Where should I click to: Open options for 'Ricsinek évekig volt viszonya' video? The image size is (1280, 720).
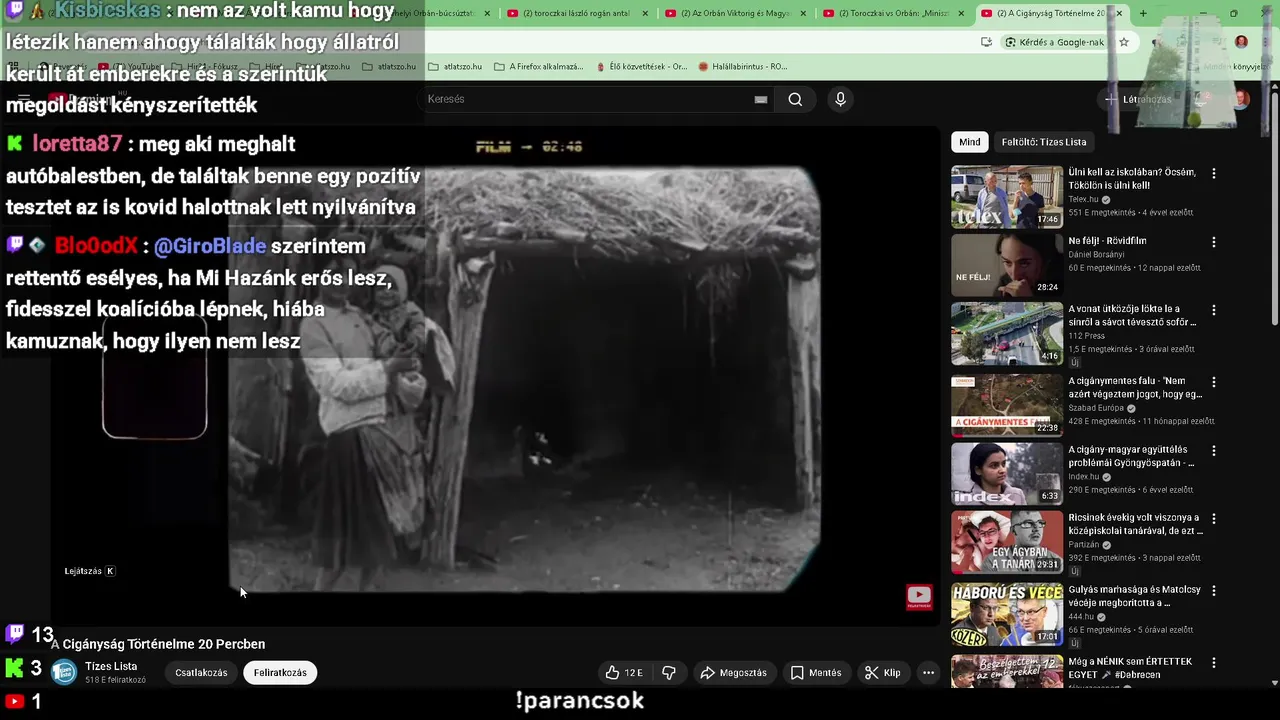click(1214, 519)
